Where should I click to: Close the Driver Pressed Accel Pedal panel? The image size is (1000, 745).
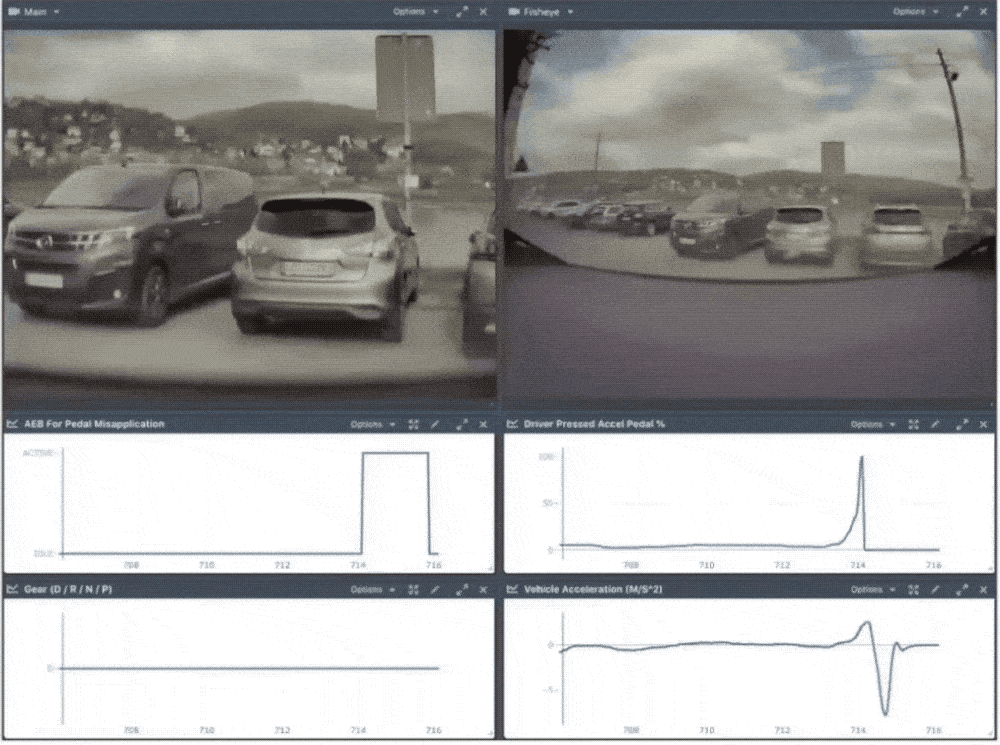coord(983,424)
